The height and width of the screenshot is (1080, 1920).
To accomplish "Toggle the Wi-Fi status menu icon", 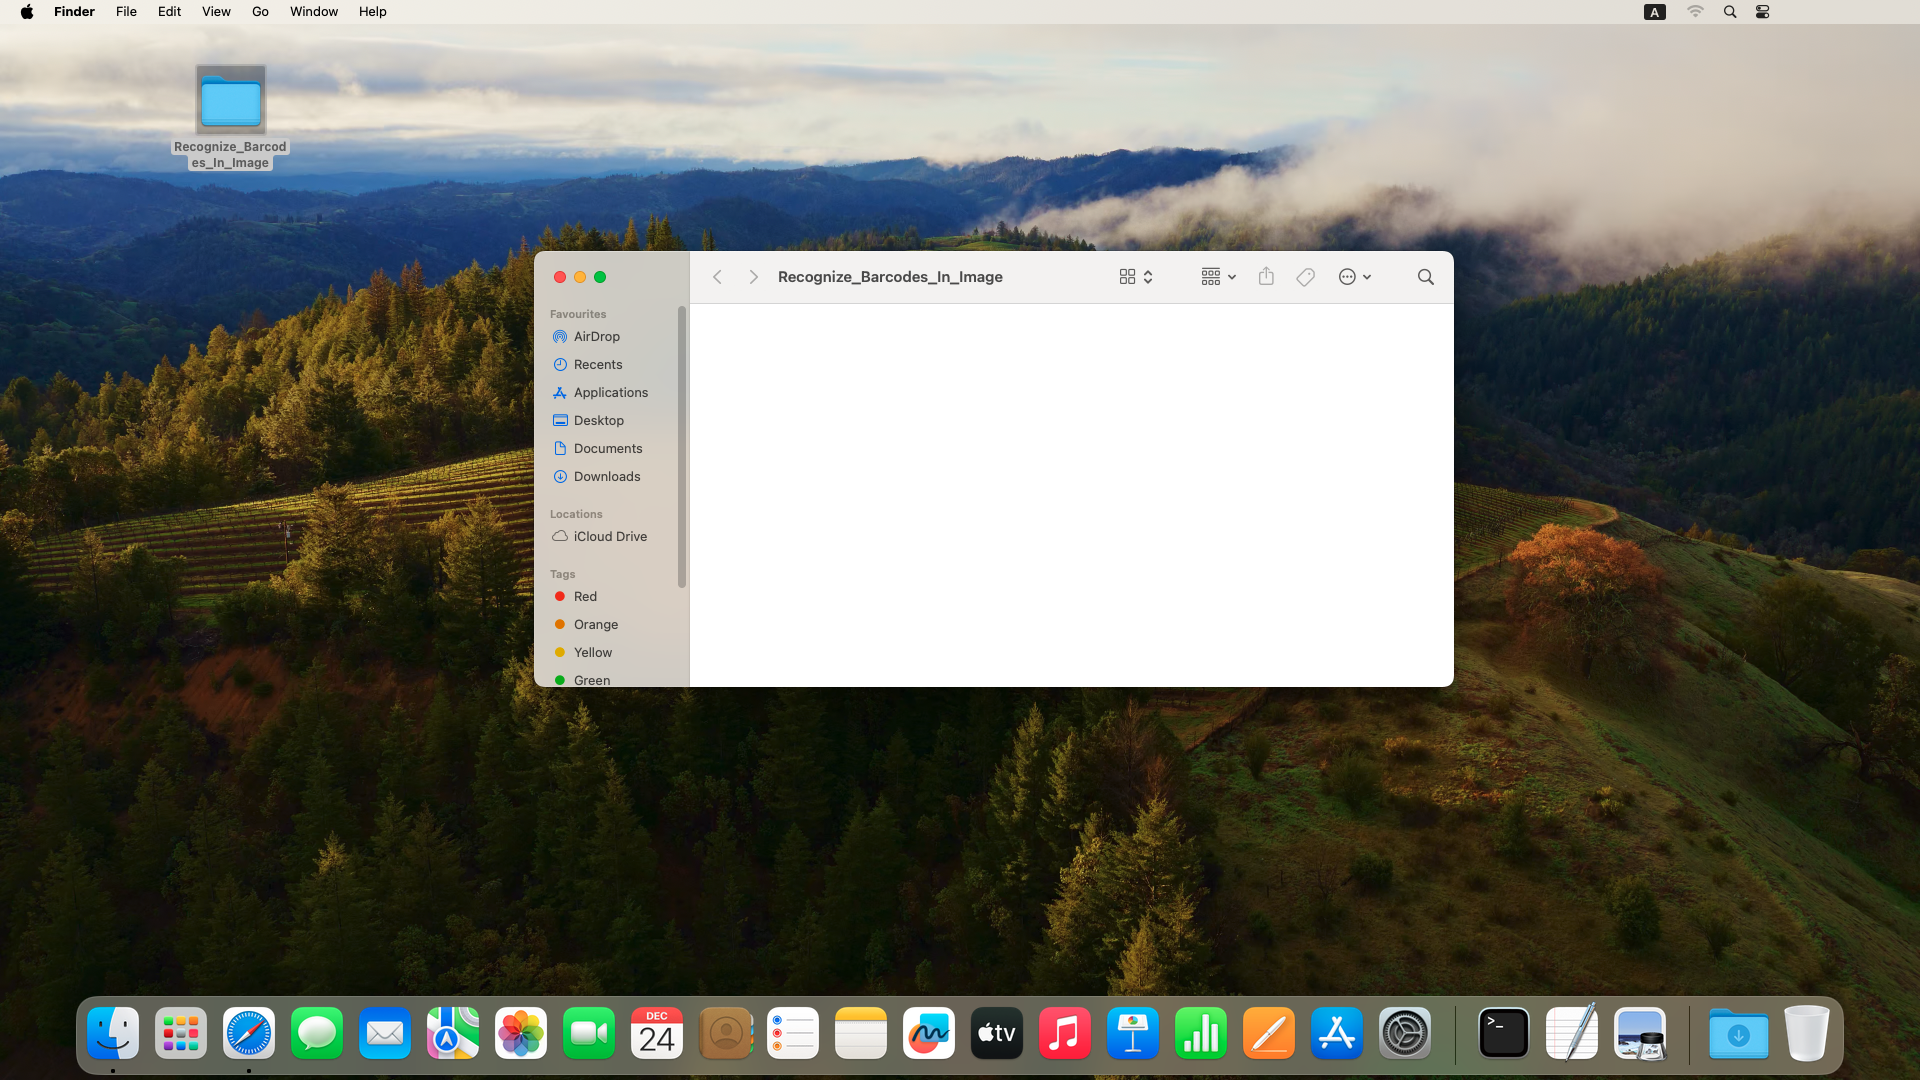I will coord(1695,12).
